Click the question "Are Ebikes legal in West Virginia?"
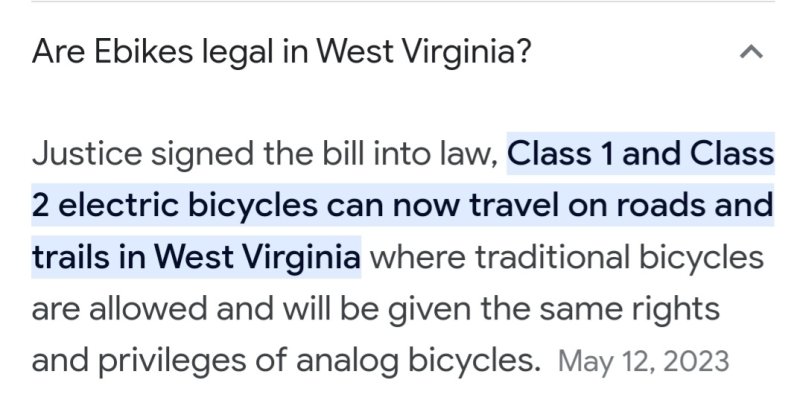Screen dimensions: 800x403 tap(281, 51)
